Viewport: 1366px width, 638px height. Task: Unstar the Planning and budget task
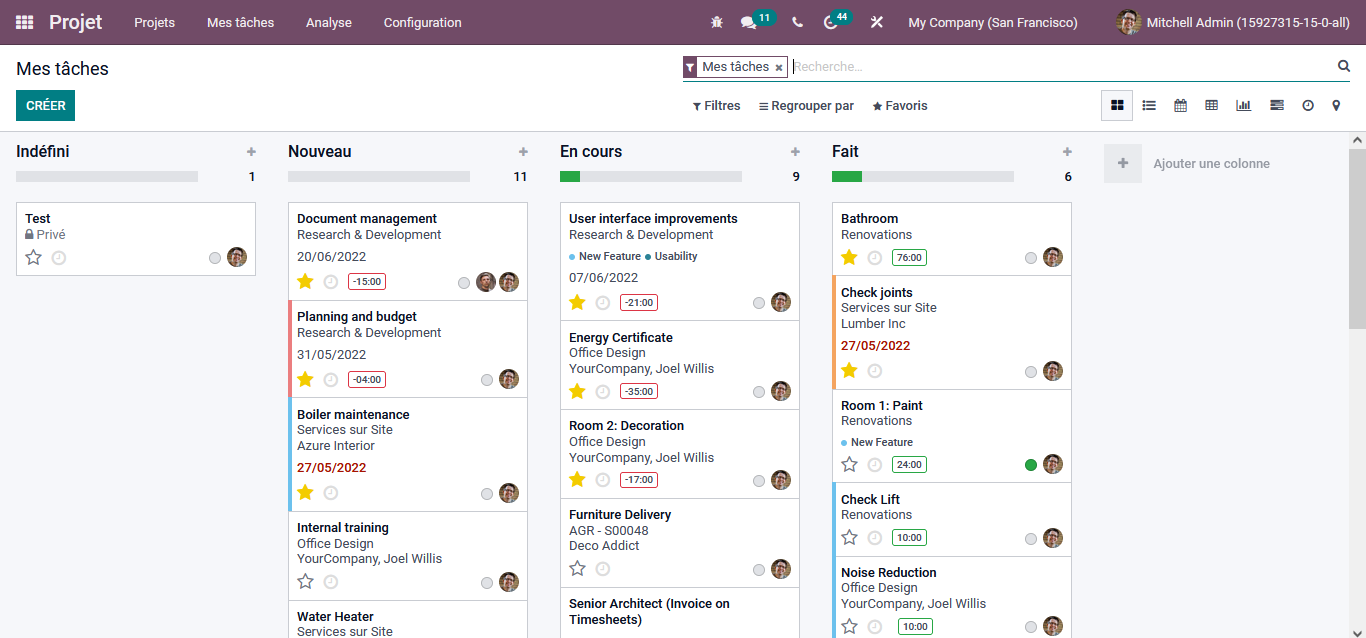point(305,379)
